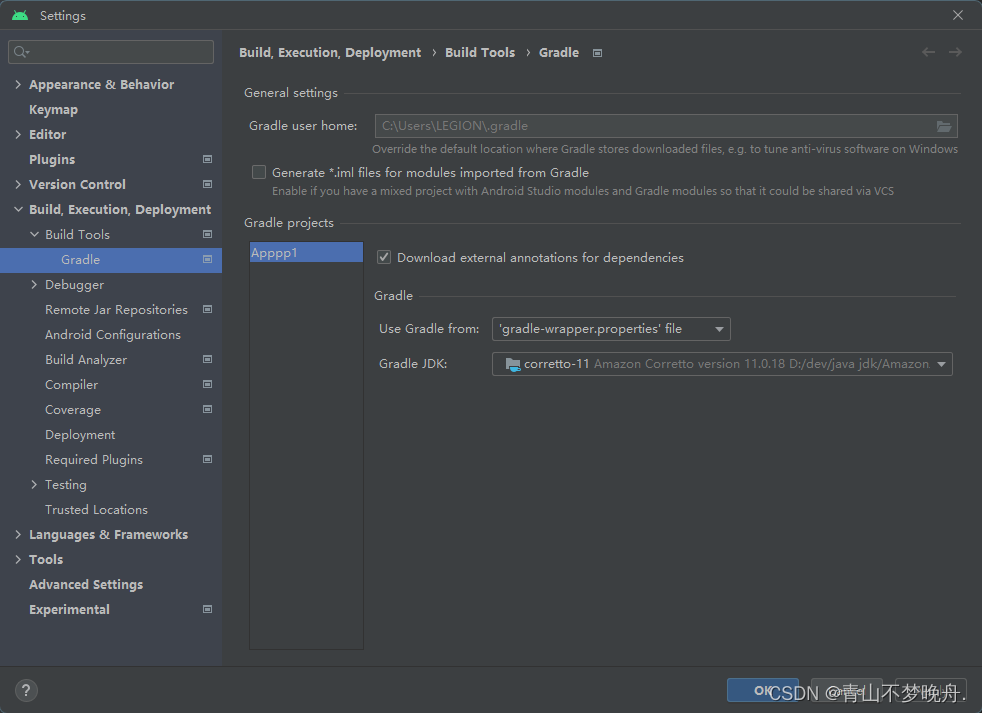The image size is (982, 713).
Task: Click the project-level icon next to Required Plugins
Action: pos(207,459)
